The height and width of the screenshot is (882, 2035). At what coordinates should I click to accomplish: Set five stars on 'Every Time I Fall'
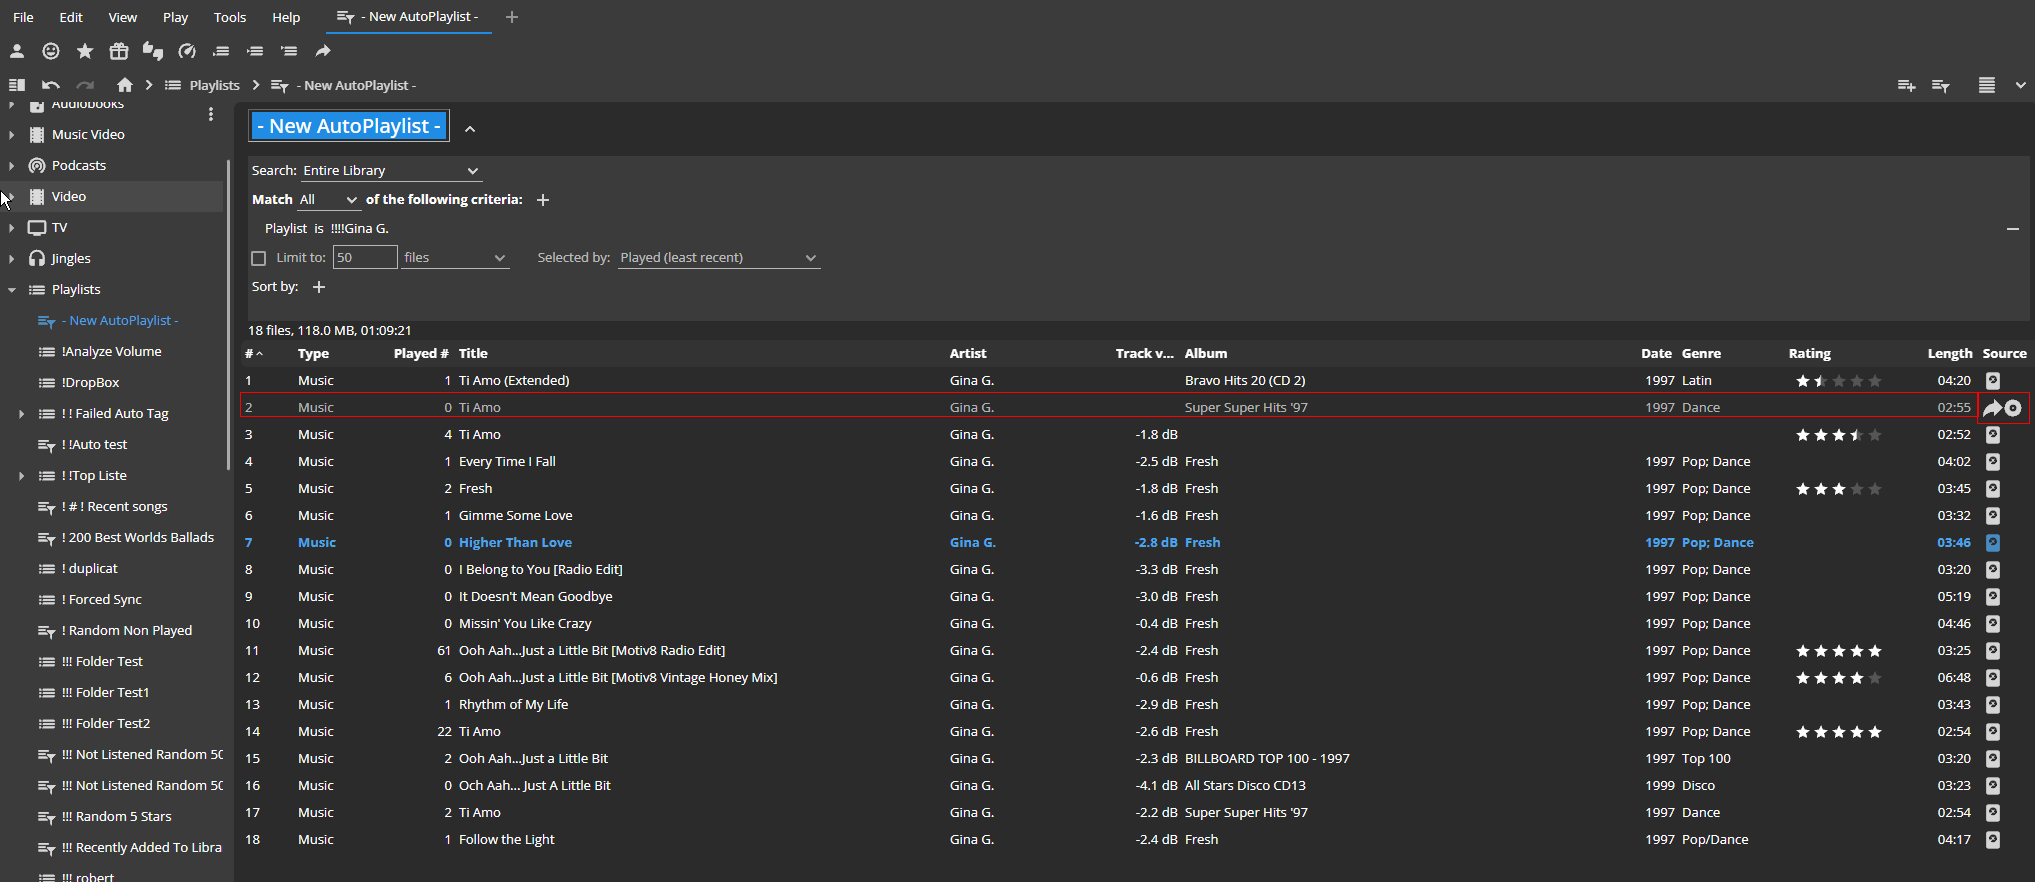tap(1874, 462)
